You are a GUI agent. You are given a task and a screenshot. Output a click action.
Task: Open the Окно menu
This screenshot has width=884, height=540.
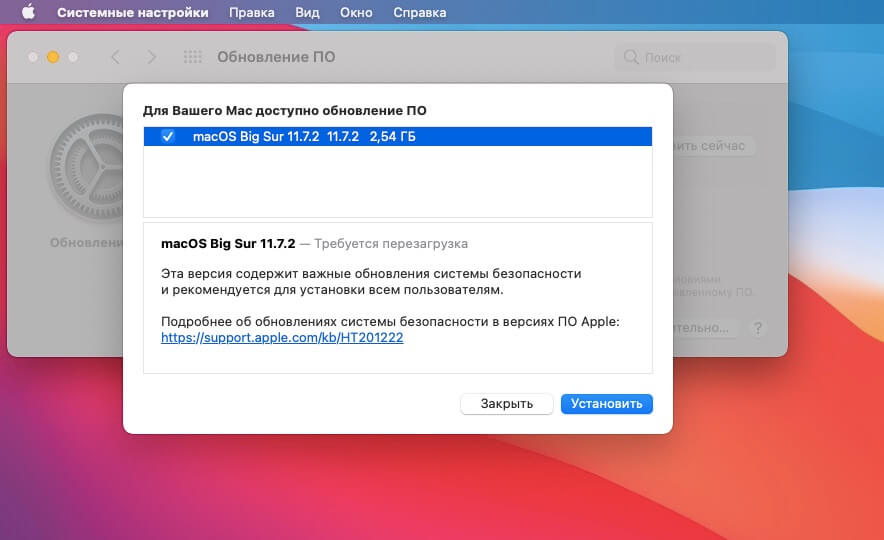357,13
